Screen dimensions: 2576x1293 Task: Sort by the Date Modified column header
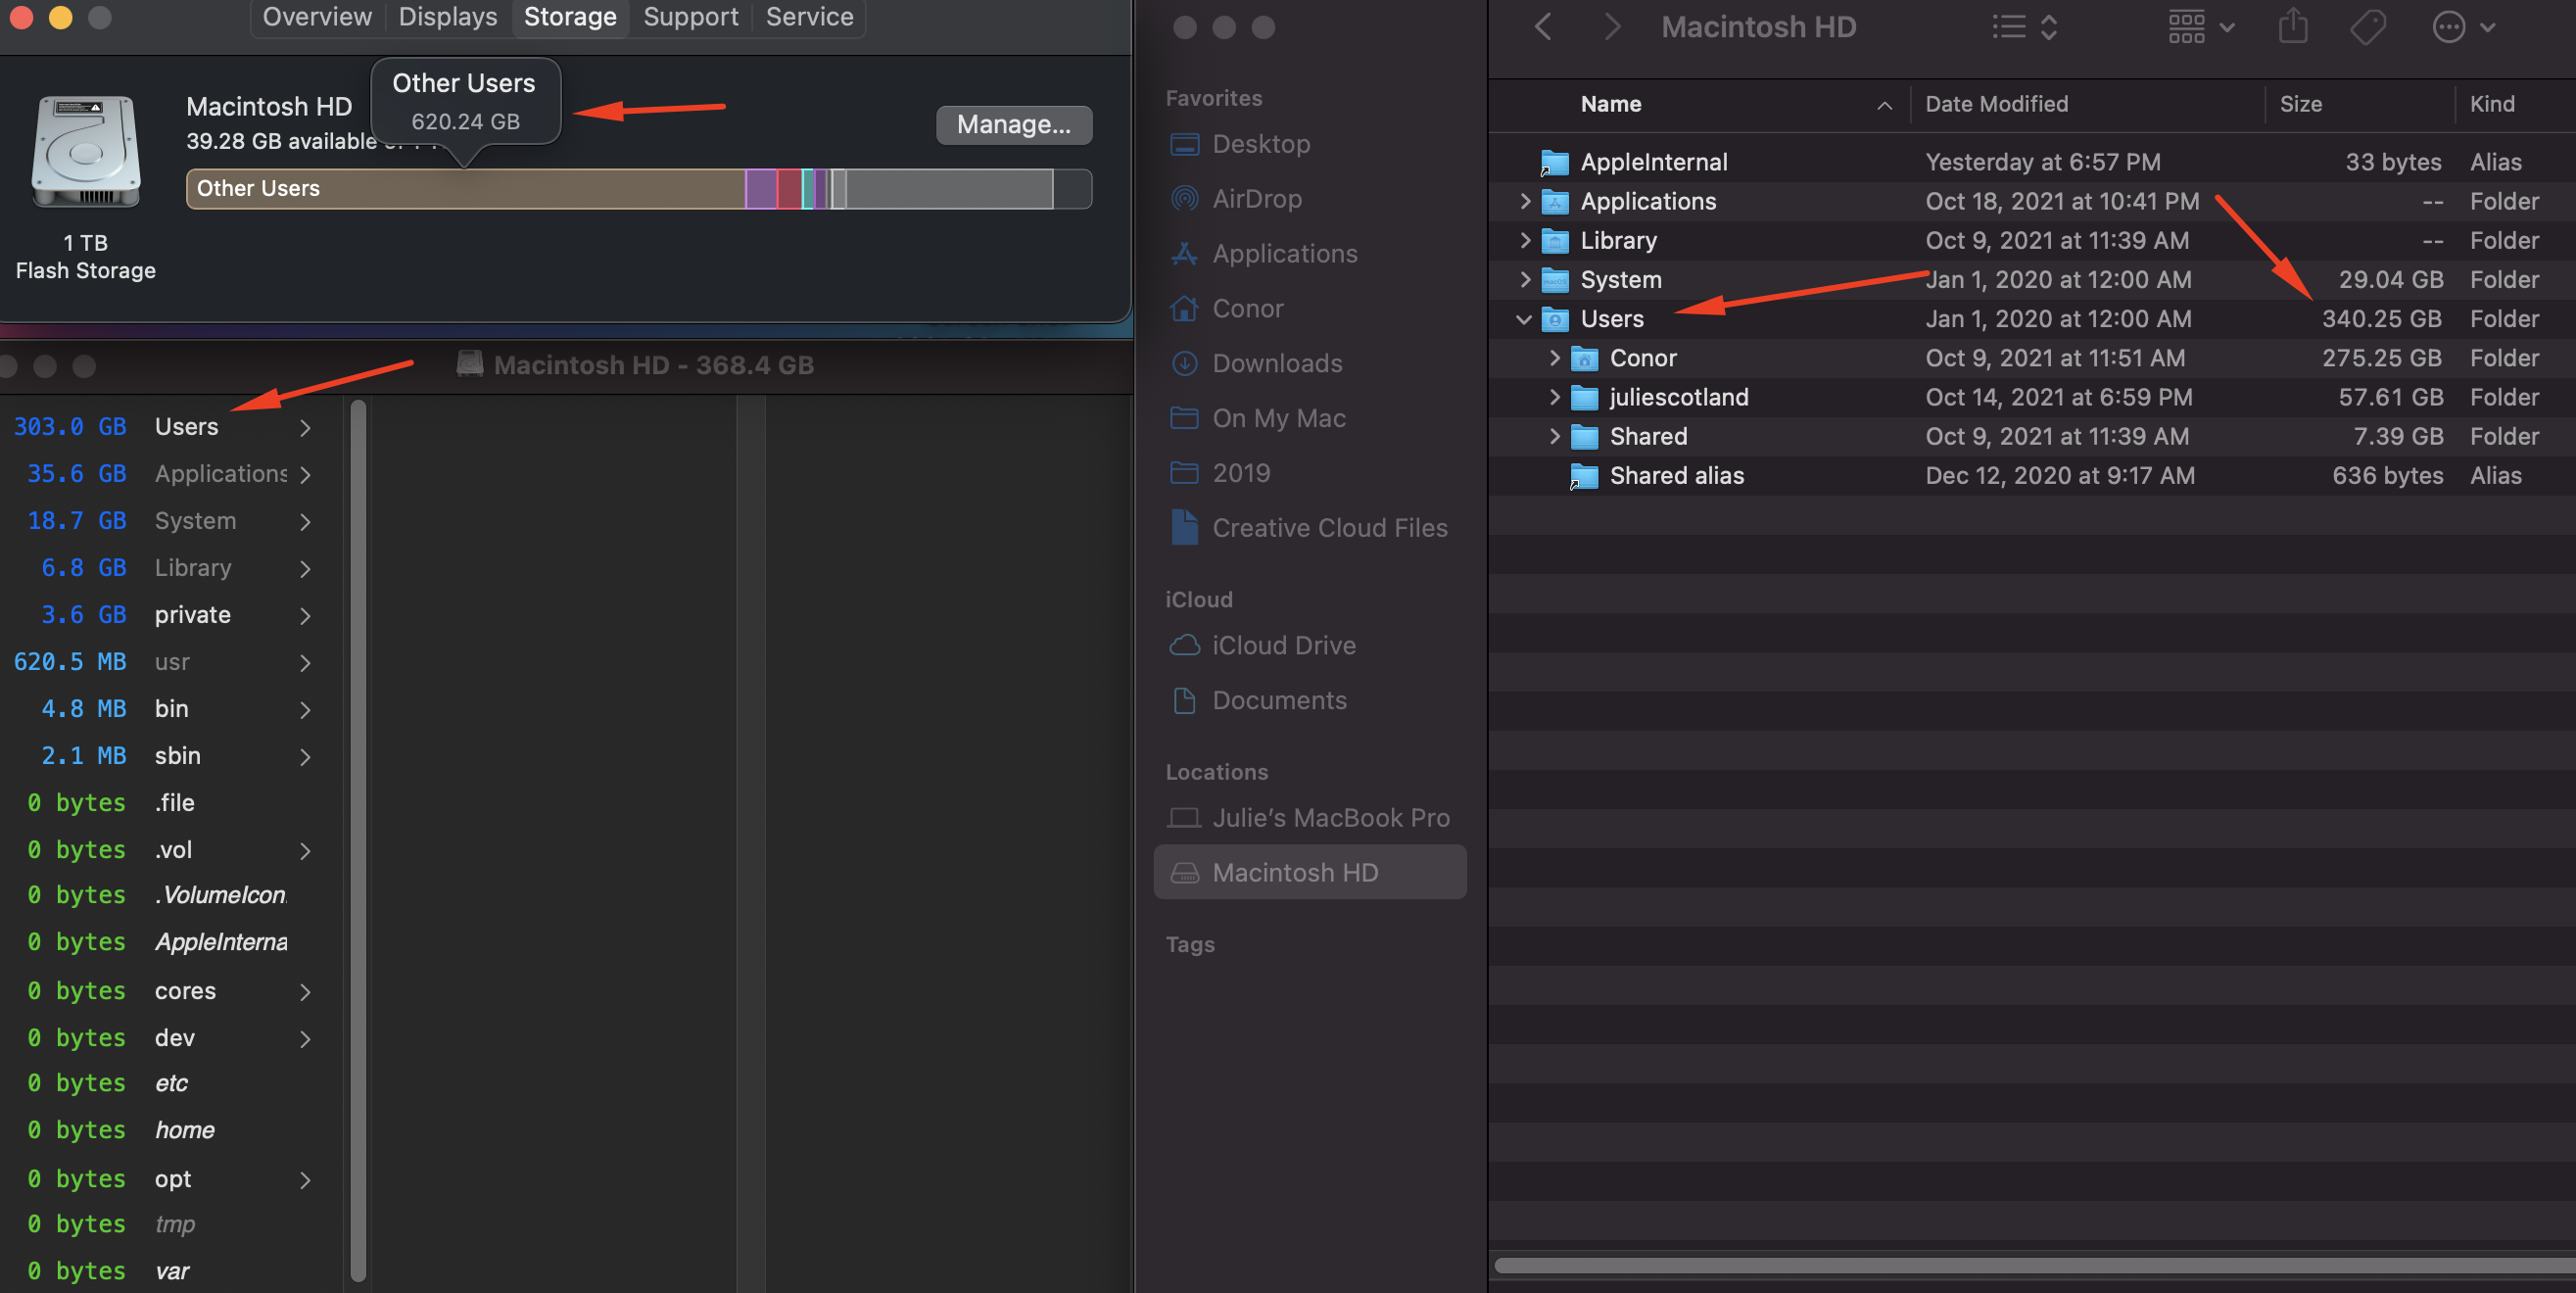click(1996, 104)
